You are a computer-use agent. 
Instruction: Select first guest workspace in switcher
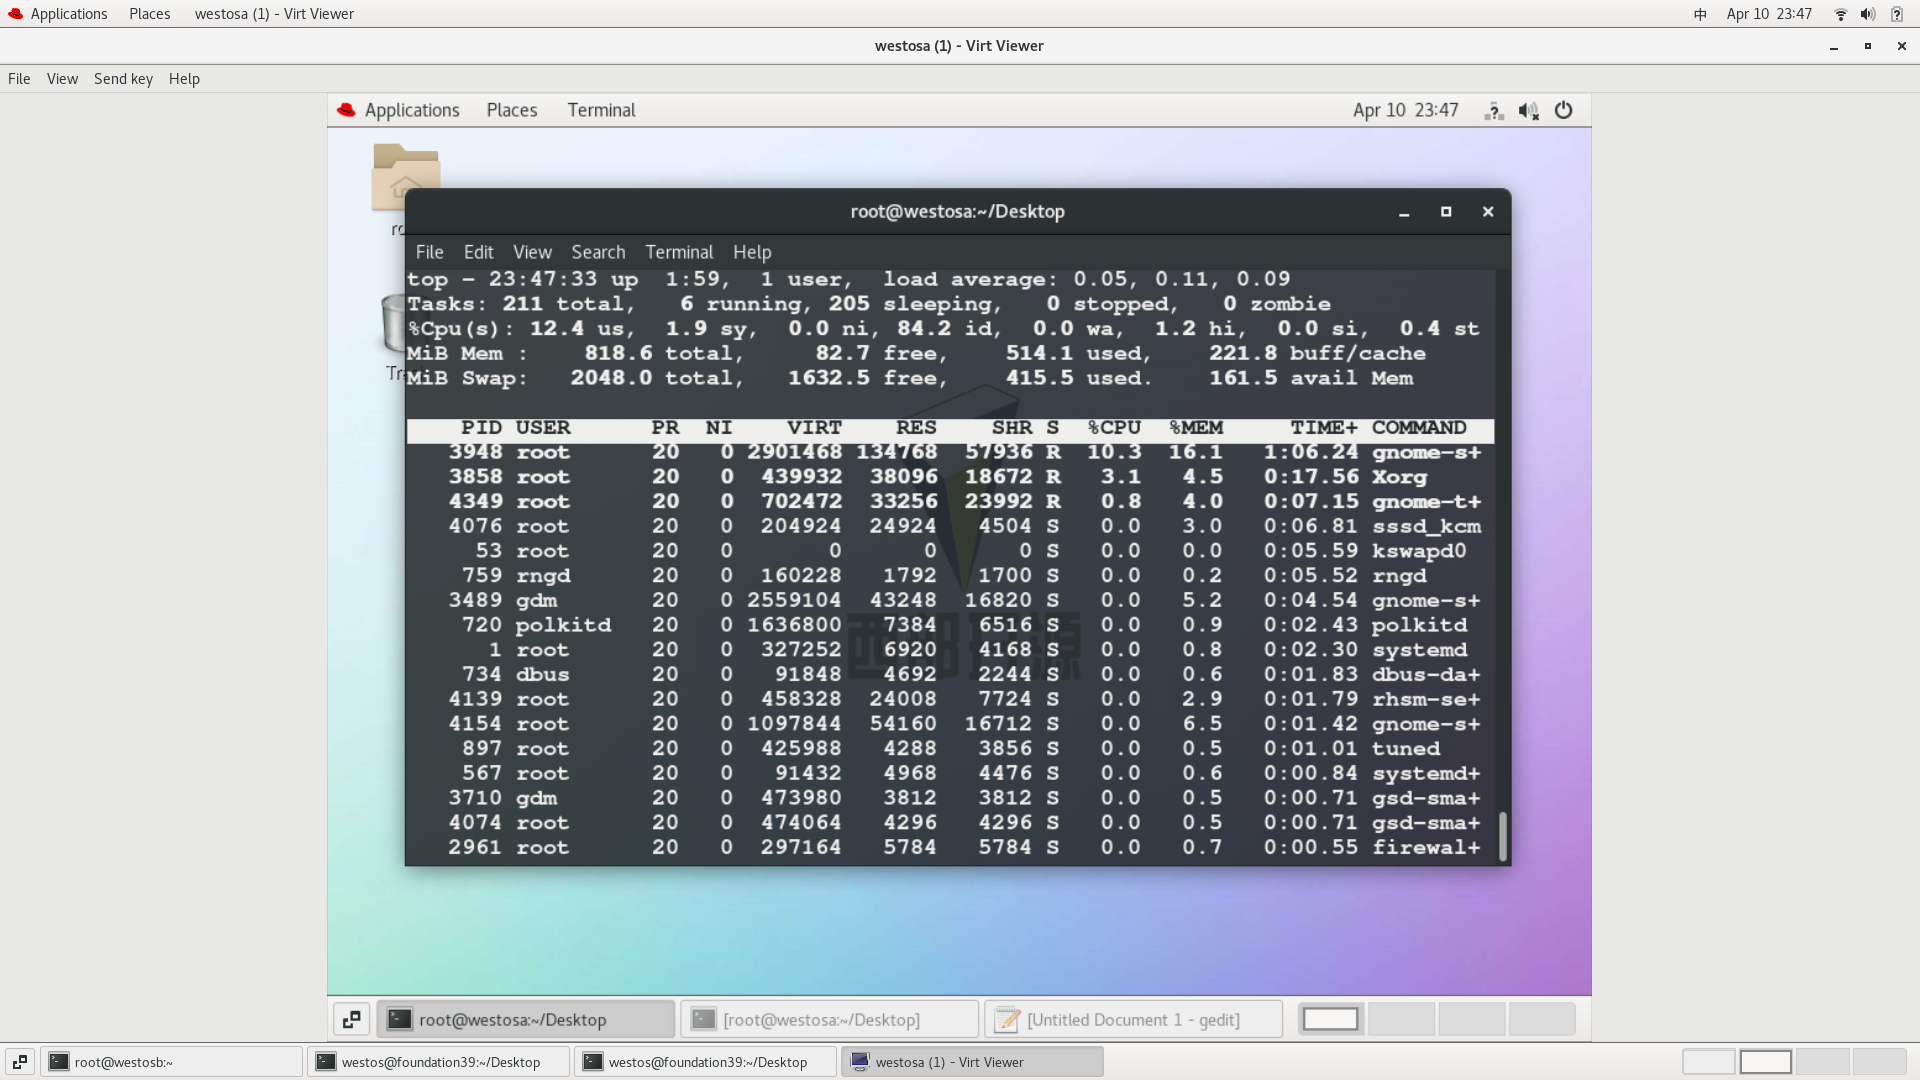(x=1331, y=1019)
